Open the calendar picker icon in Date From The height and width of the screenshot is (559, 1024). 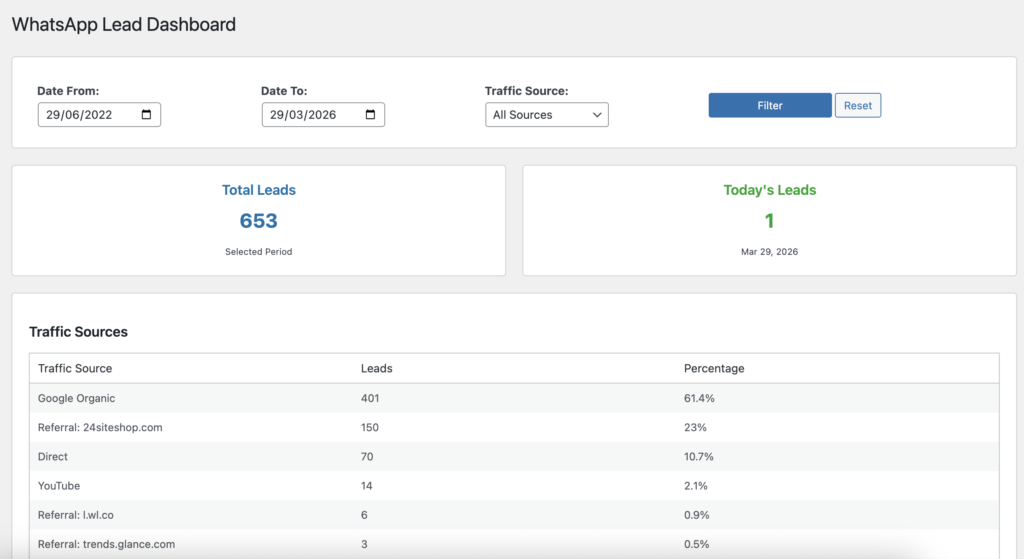coord(147,115)
